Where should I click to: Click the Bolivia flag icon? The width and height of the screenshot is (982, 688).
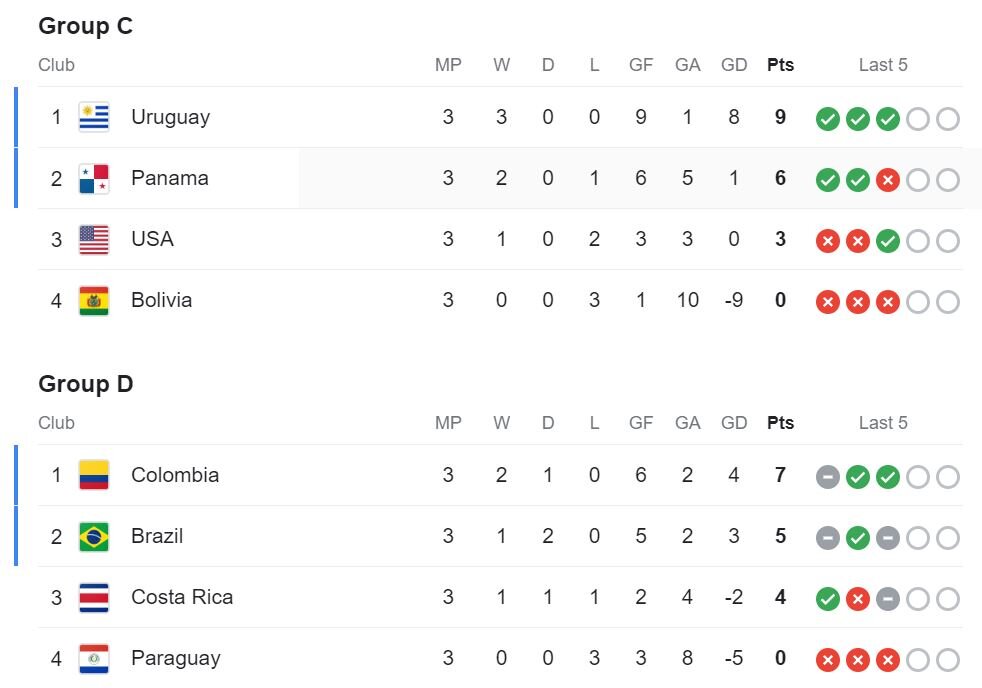click(94, 300)
